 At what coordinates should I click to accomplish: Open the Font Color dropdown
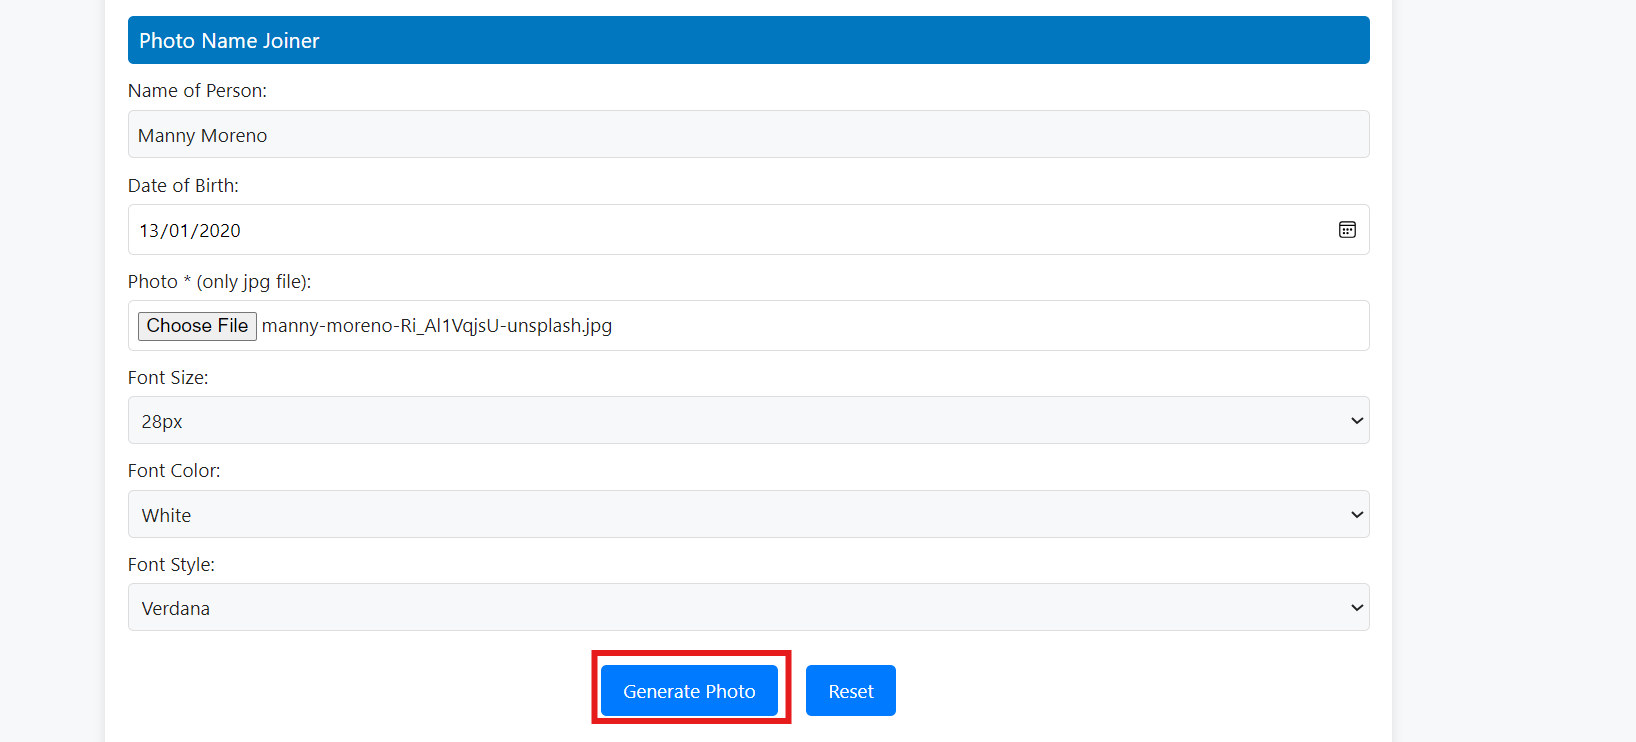pyautogui.click(x=748, y=514)
